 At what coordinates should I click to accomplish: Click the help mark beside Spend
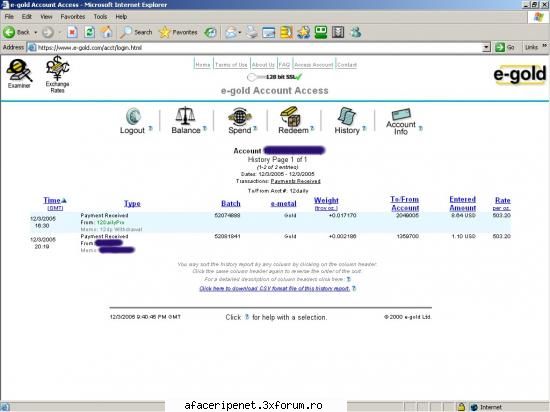coord(255,128)
